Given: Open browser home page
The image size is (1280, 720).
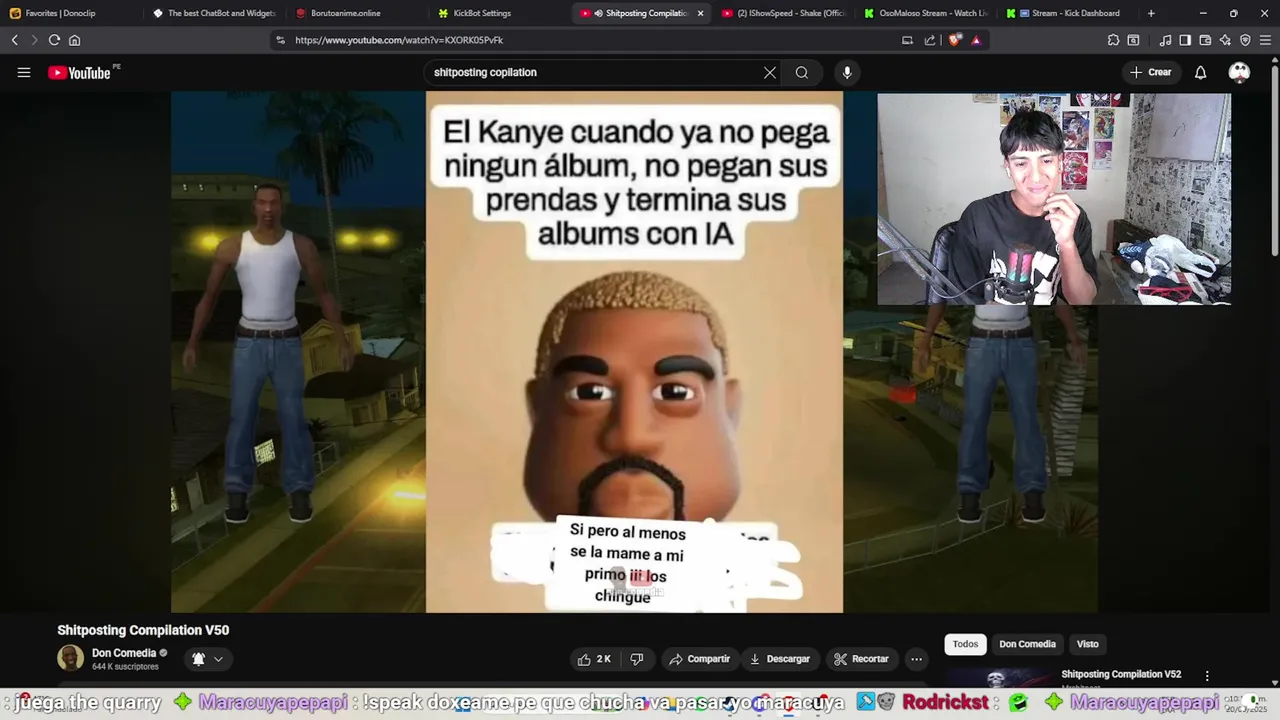Looking at the screenshot, I should tap(74, 40).
